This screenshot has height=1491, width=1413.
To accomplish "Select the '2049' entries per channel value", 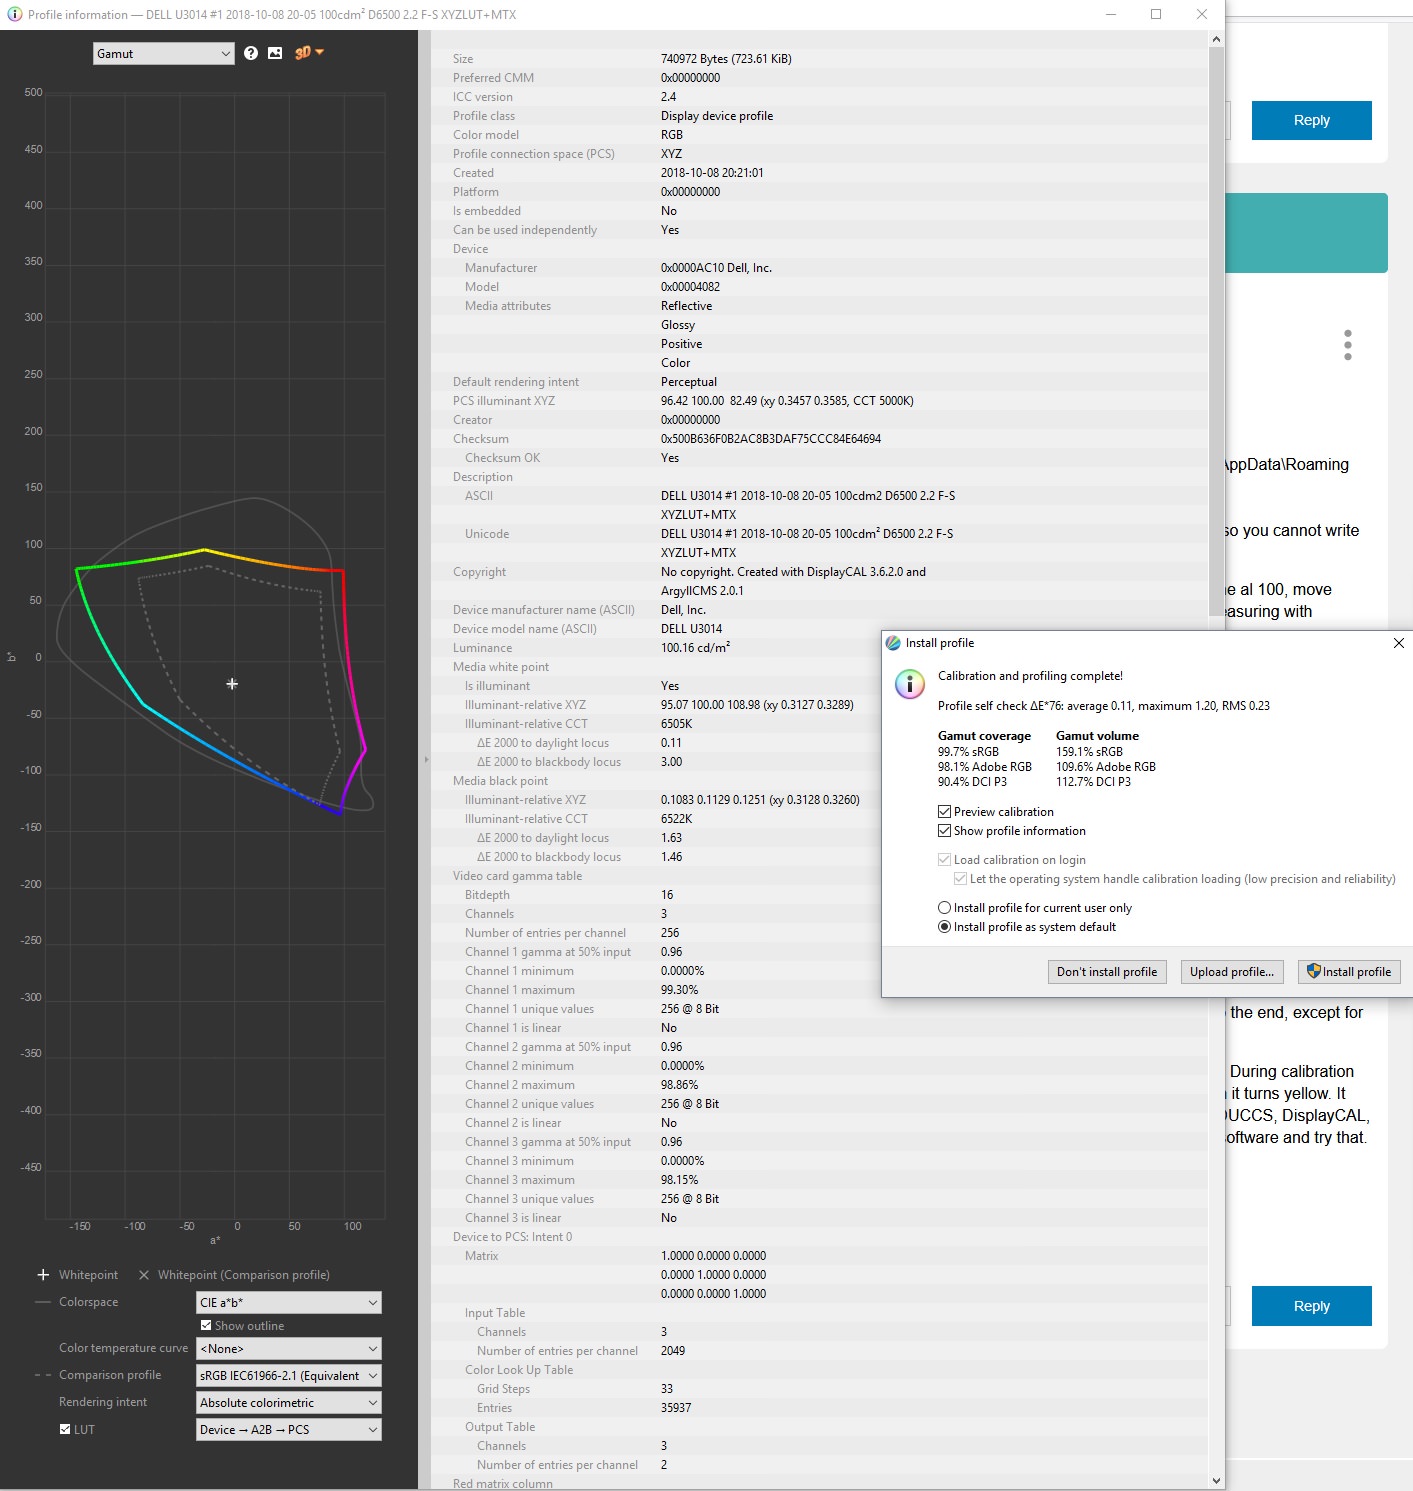I will point(673,1351).
